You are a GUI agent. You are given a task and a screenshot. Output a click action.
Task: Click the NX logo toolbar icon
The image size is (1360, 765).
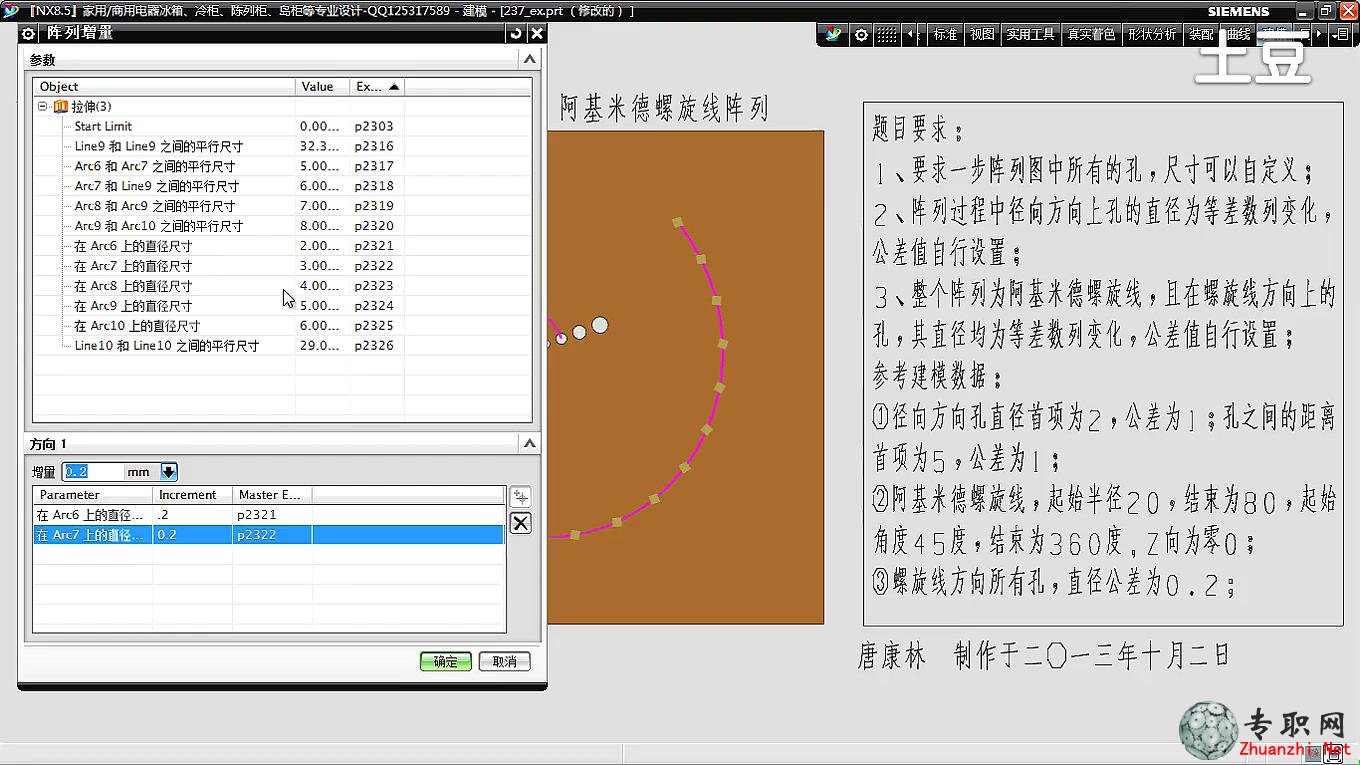(x=834, y=34)
